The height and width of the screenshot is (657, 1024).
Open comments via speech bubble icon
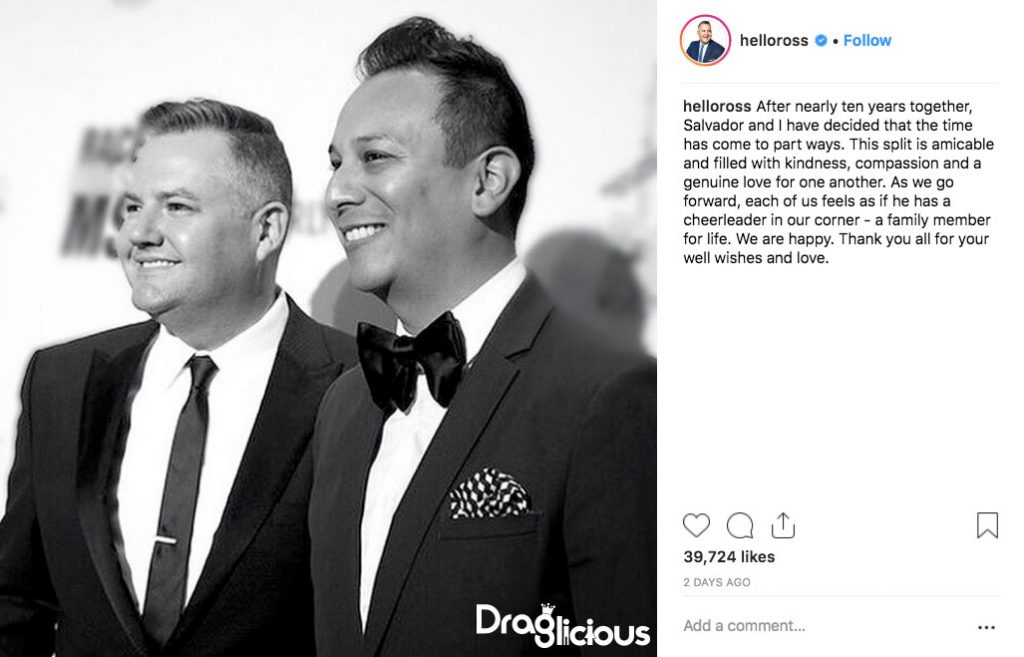point(740,525)
